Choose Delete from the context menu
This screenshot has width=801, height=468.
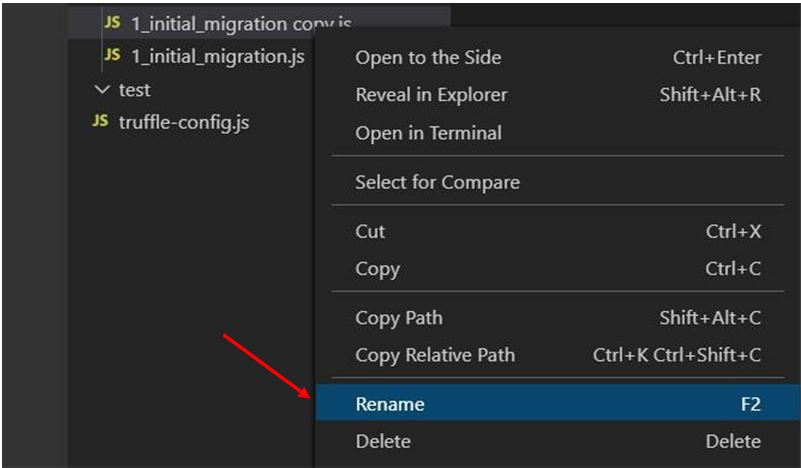point(383,441)
